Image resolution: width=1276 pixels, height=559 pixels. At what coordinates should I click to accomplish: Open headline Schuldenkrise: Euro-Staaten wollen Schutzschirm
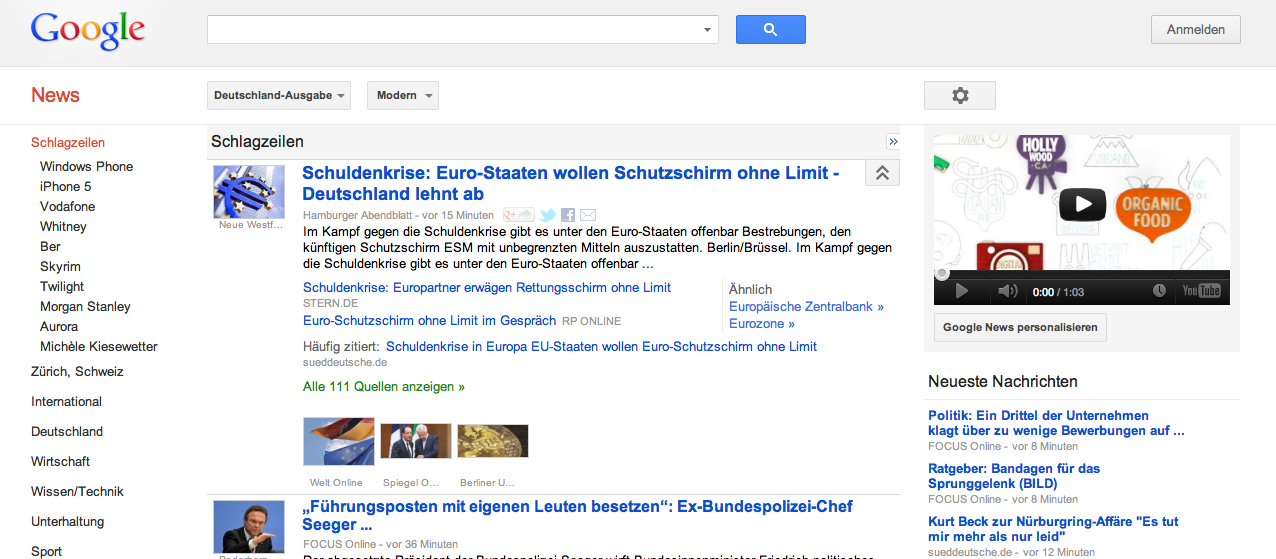coord(571,183)
